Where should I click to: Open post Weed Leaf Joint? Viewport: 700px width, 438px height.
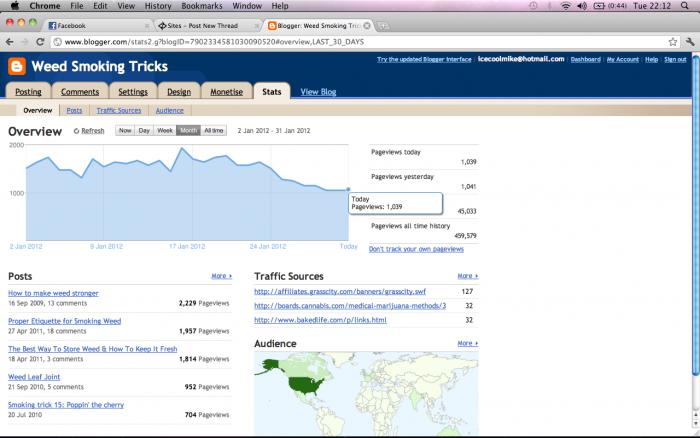coord(34,377)
